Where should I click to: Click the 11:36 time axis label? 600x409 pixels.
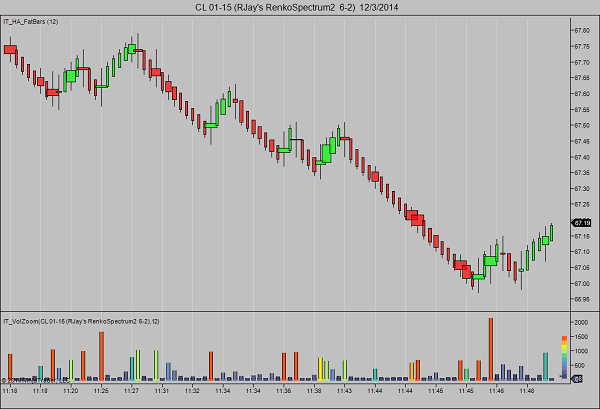[284, 391]
